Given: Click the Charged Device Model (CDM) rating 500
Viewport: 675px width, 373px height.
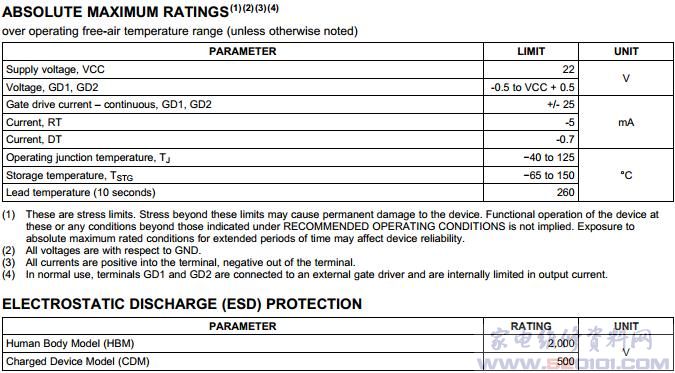Looking at the screenshot, I should pyautogui.click(x=566, y=361).
